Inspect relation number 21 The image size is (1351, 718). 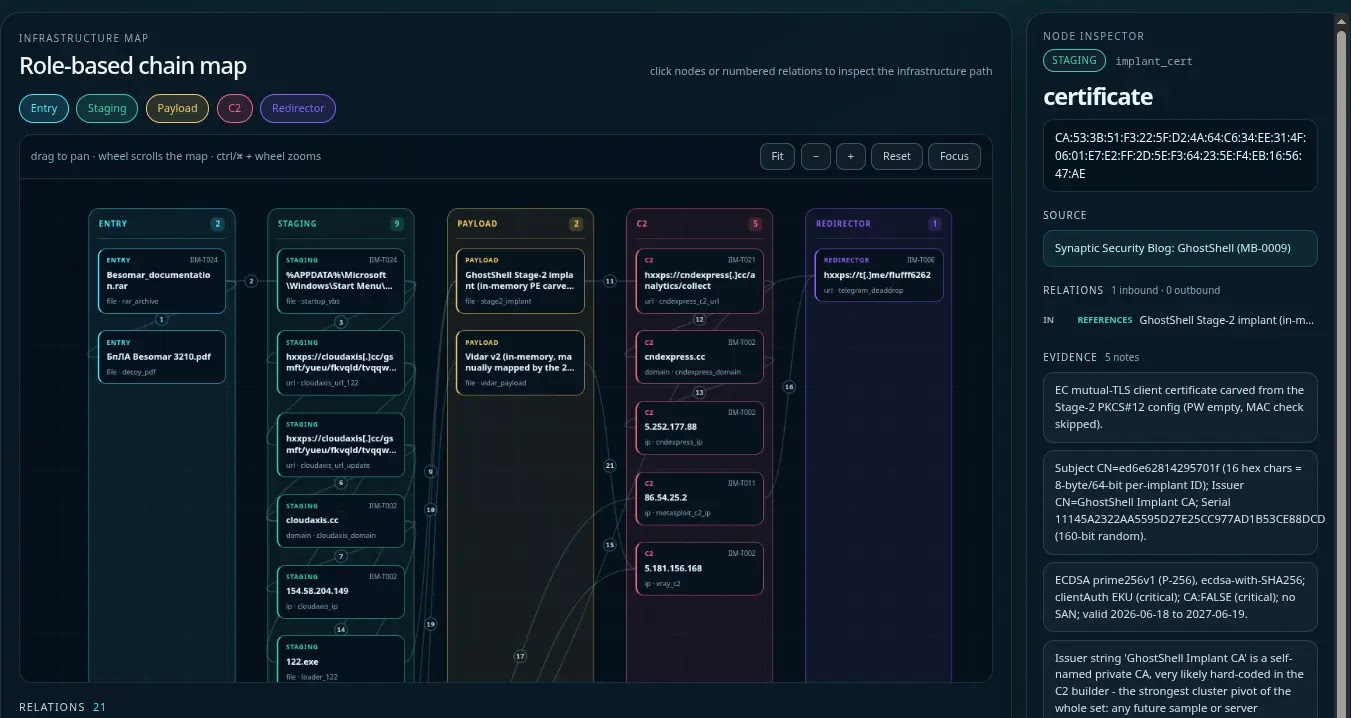610,465
